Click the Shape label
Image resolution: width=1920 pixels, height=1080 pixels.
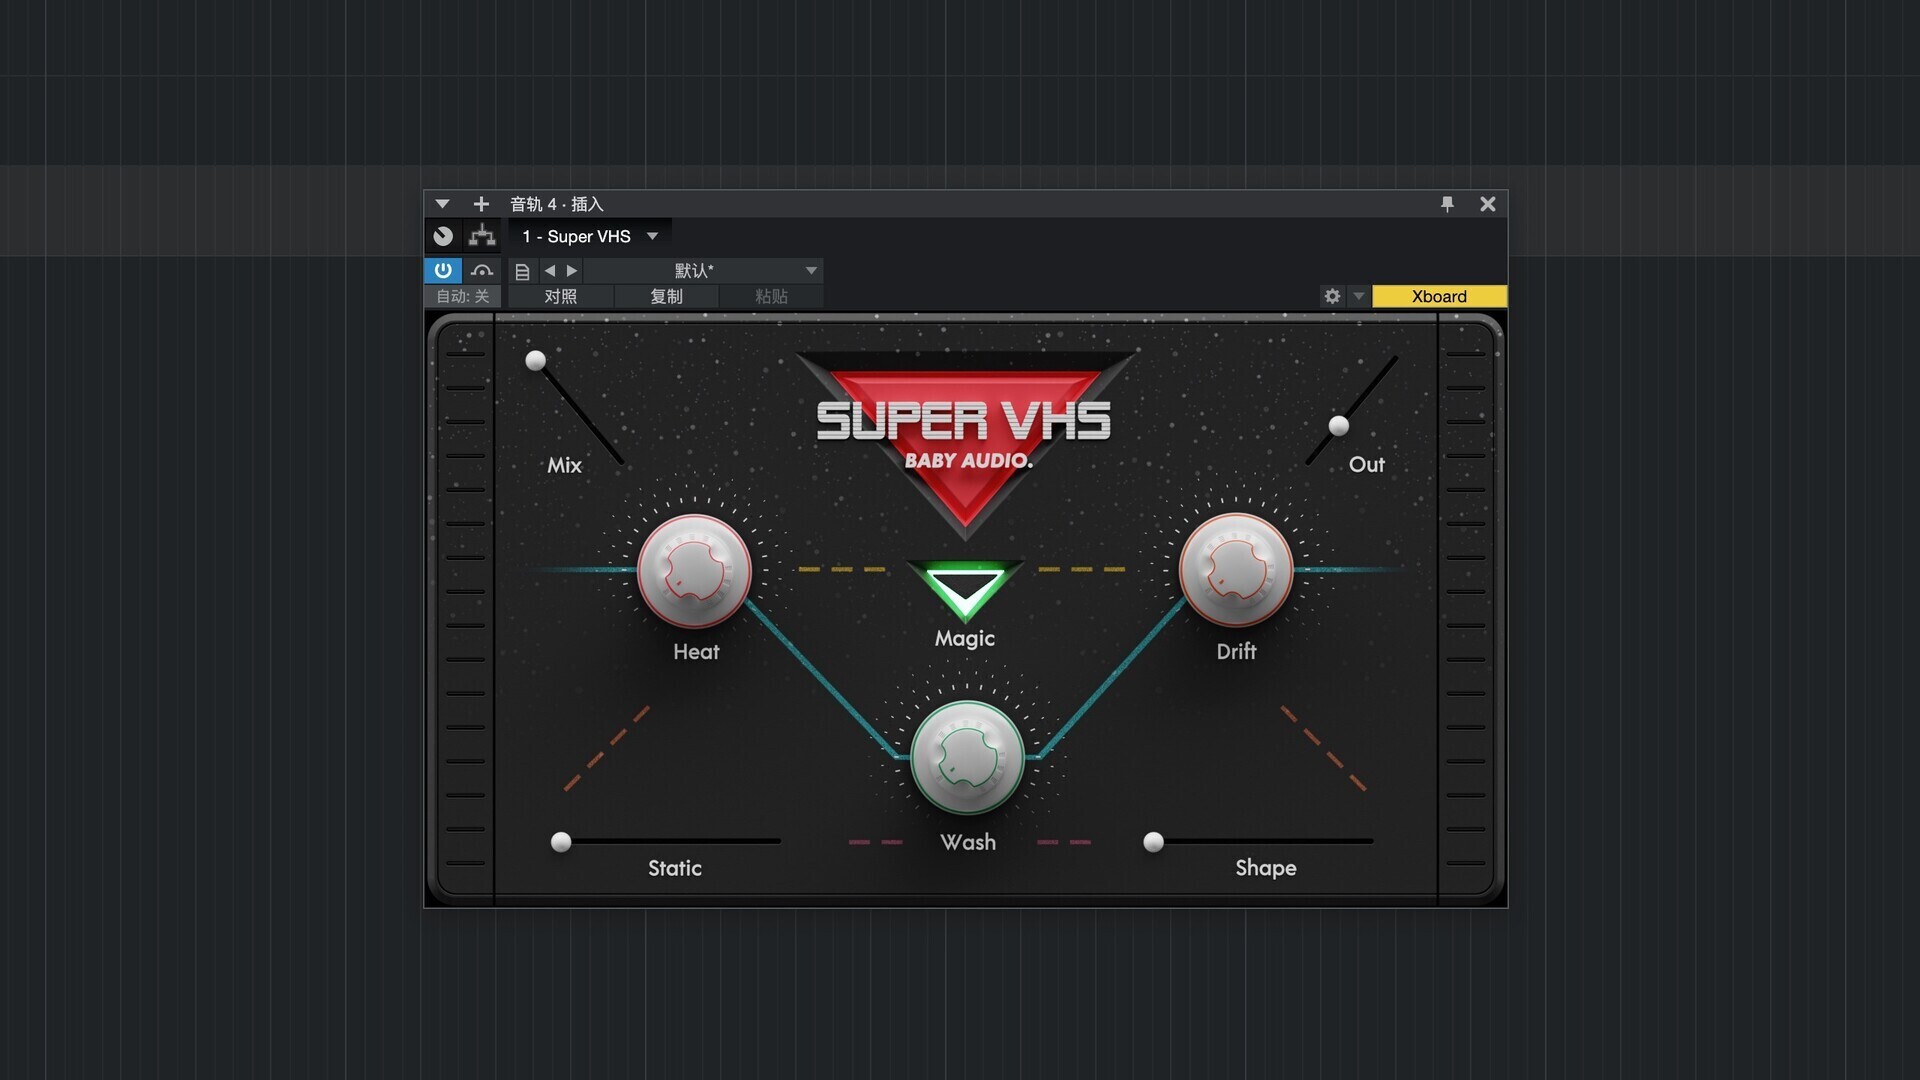coord(1266,868)
